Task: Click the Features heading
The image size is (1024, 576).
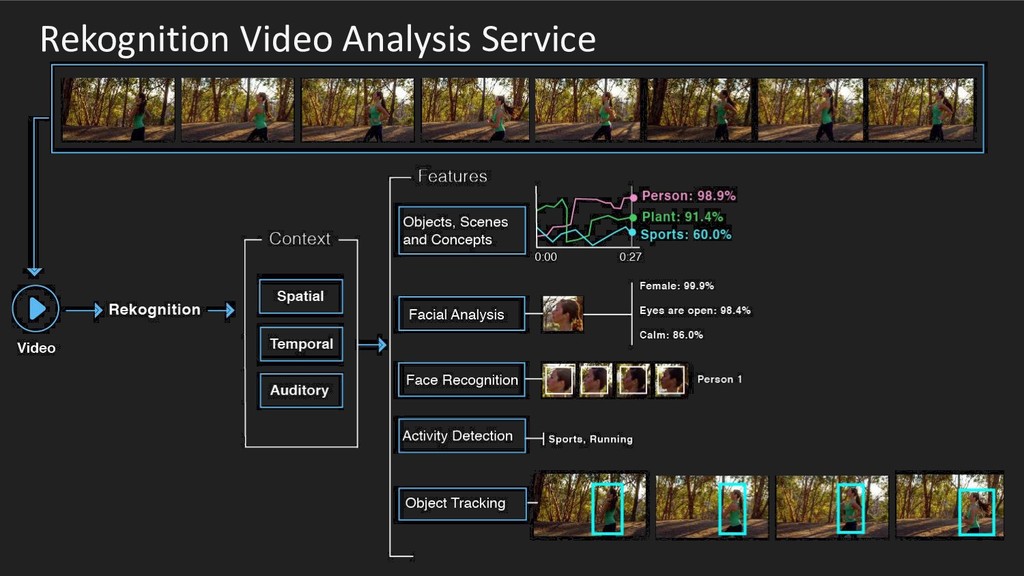Action: 453,176
